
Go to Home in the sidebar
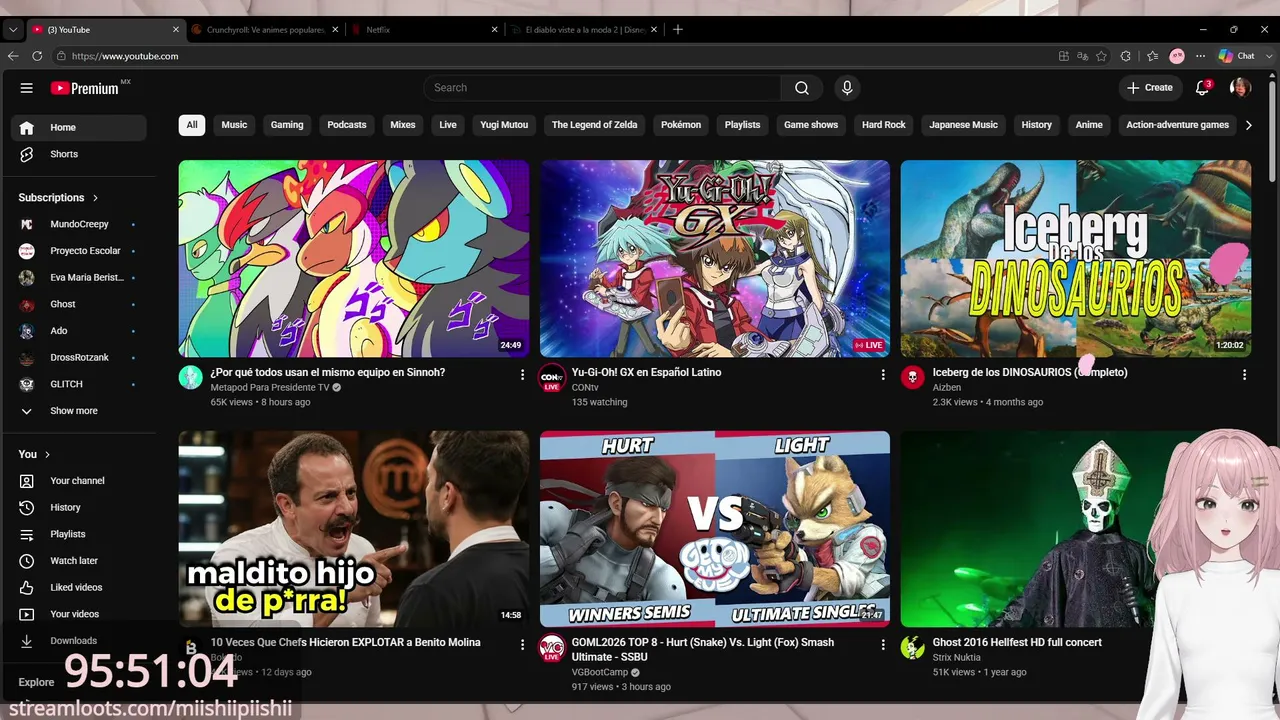(x=78, y=128)
